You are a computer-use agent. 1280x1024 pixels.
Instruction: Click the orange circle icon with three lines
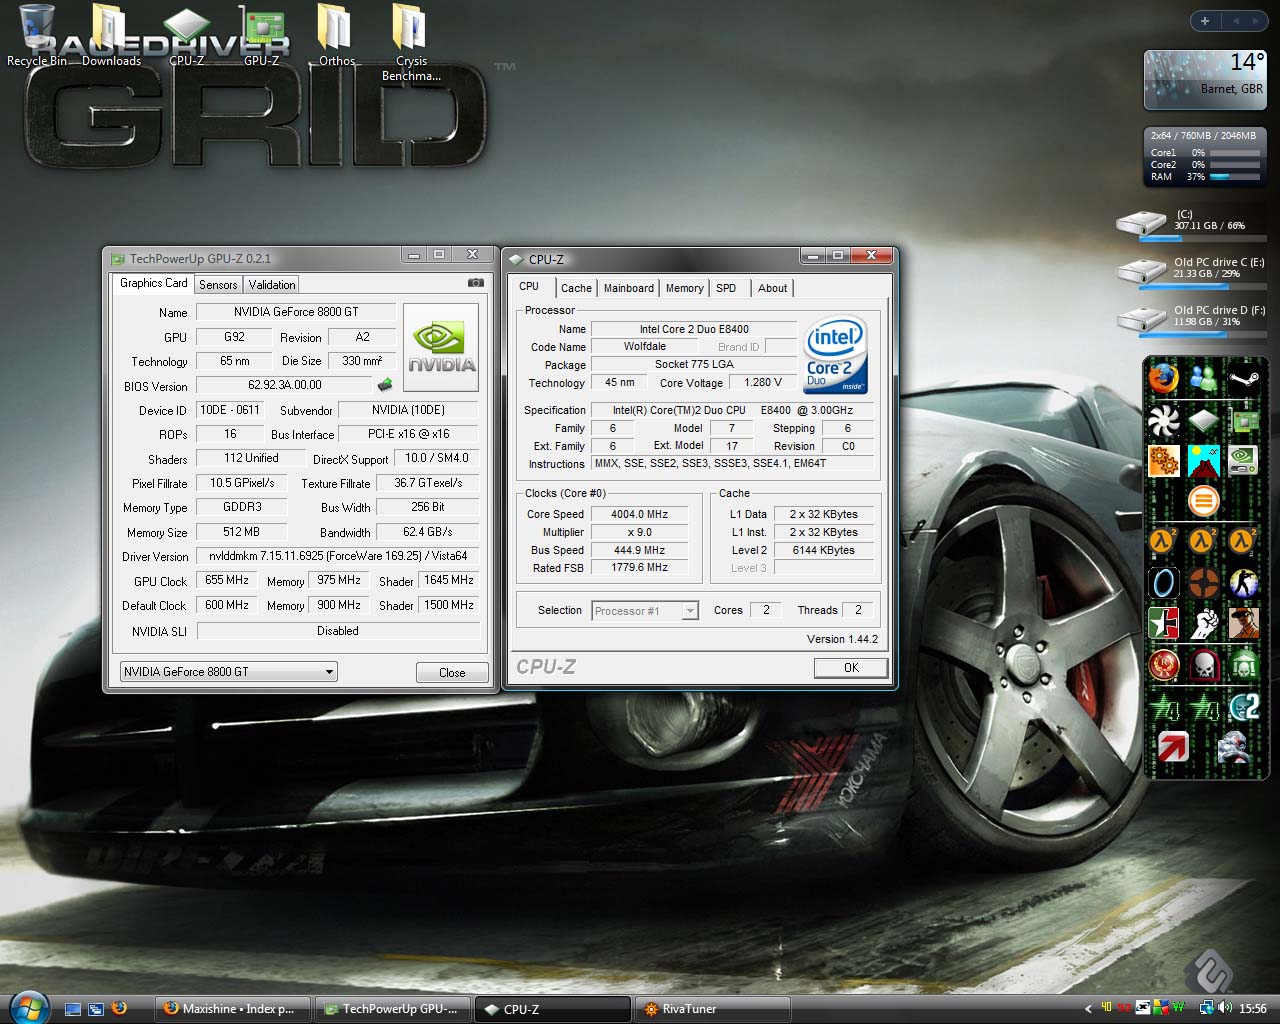(1203, 501)
